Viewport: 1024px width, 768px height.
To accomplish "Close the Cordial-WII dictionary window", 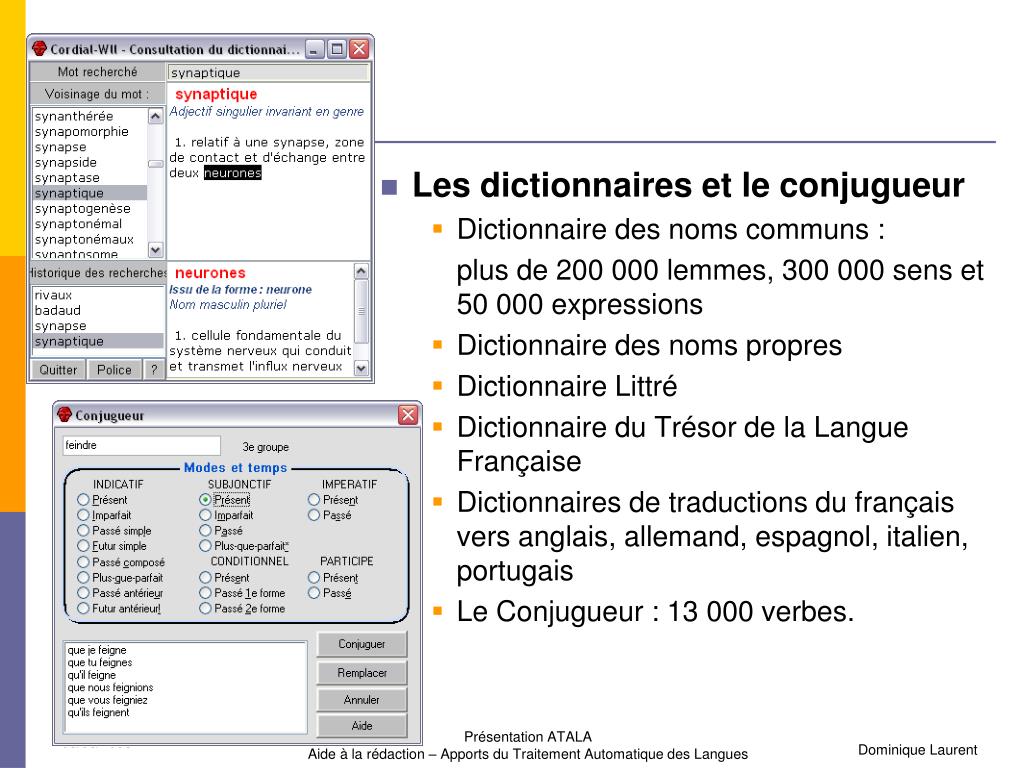I will click(x=359, y=49).
